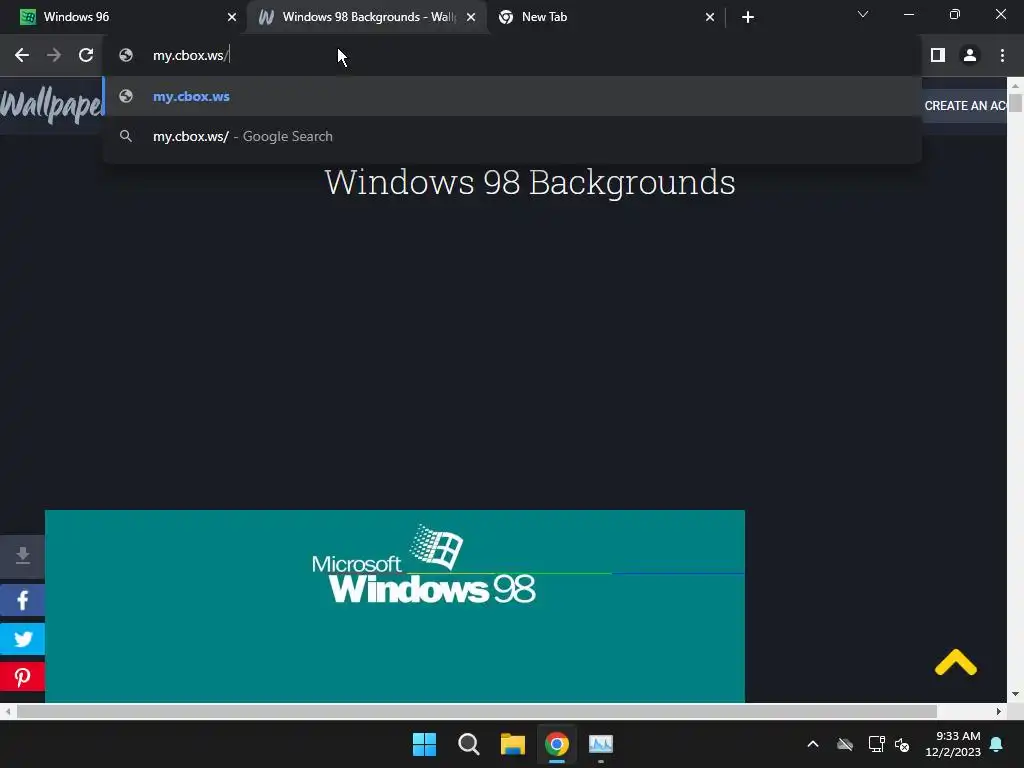Choose the my.cbox.ws/ Google Search suggestion

tap(513, 136)
